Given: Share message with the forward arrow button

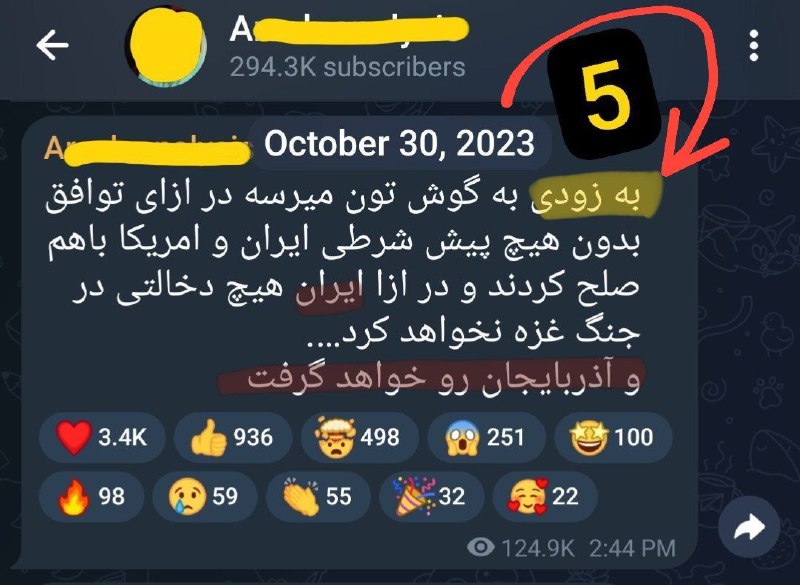Looking at the screenshot, I should [x=748, y=527].
